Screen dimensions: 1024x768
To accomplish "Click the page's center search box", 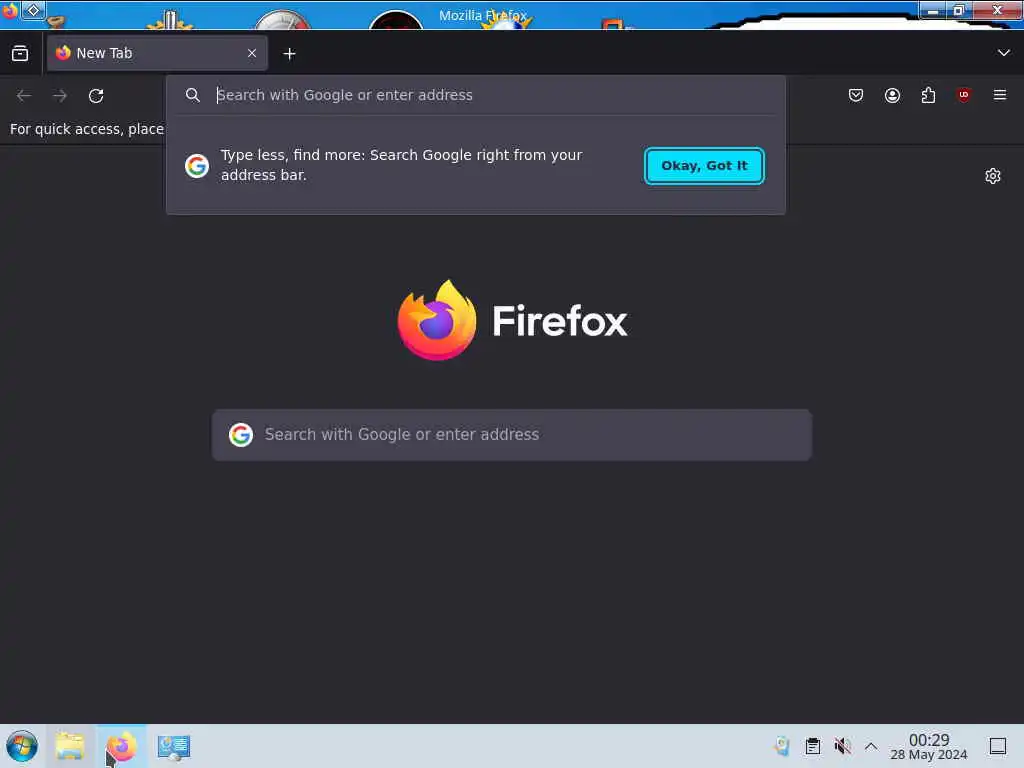I will [x=512, y=435].
